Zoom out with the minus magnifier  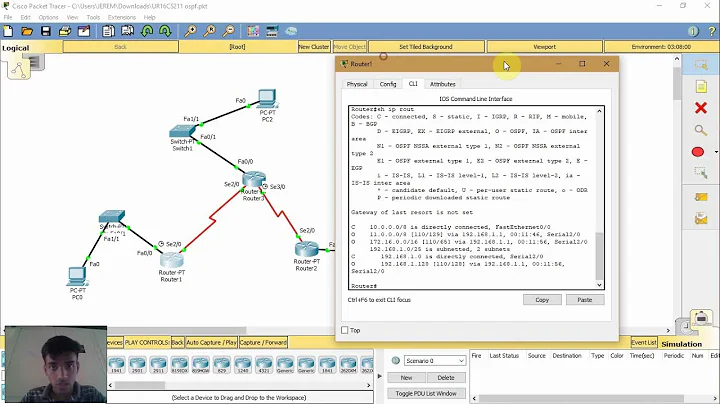click(x=228, y=31)
